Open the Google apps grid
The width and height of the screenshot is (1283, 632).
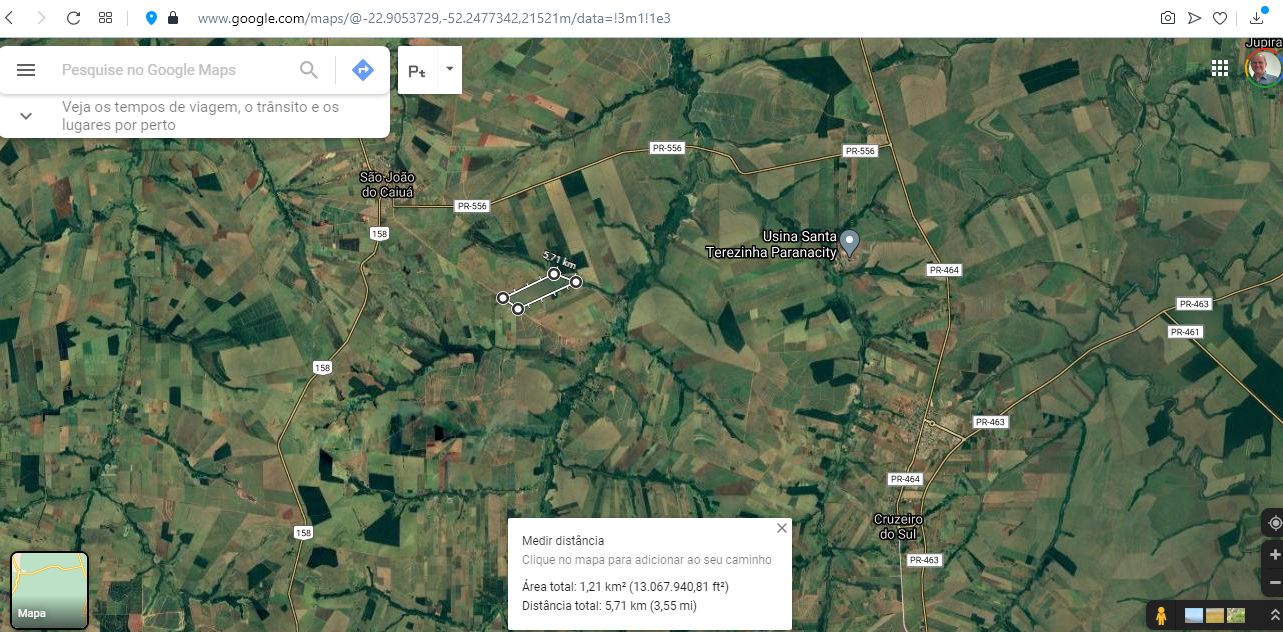(1219, 68)
